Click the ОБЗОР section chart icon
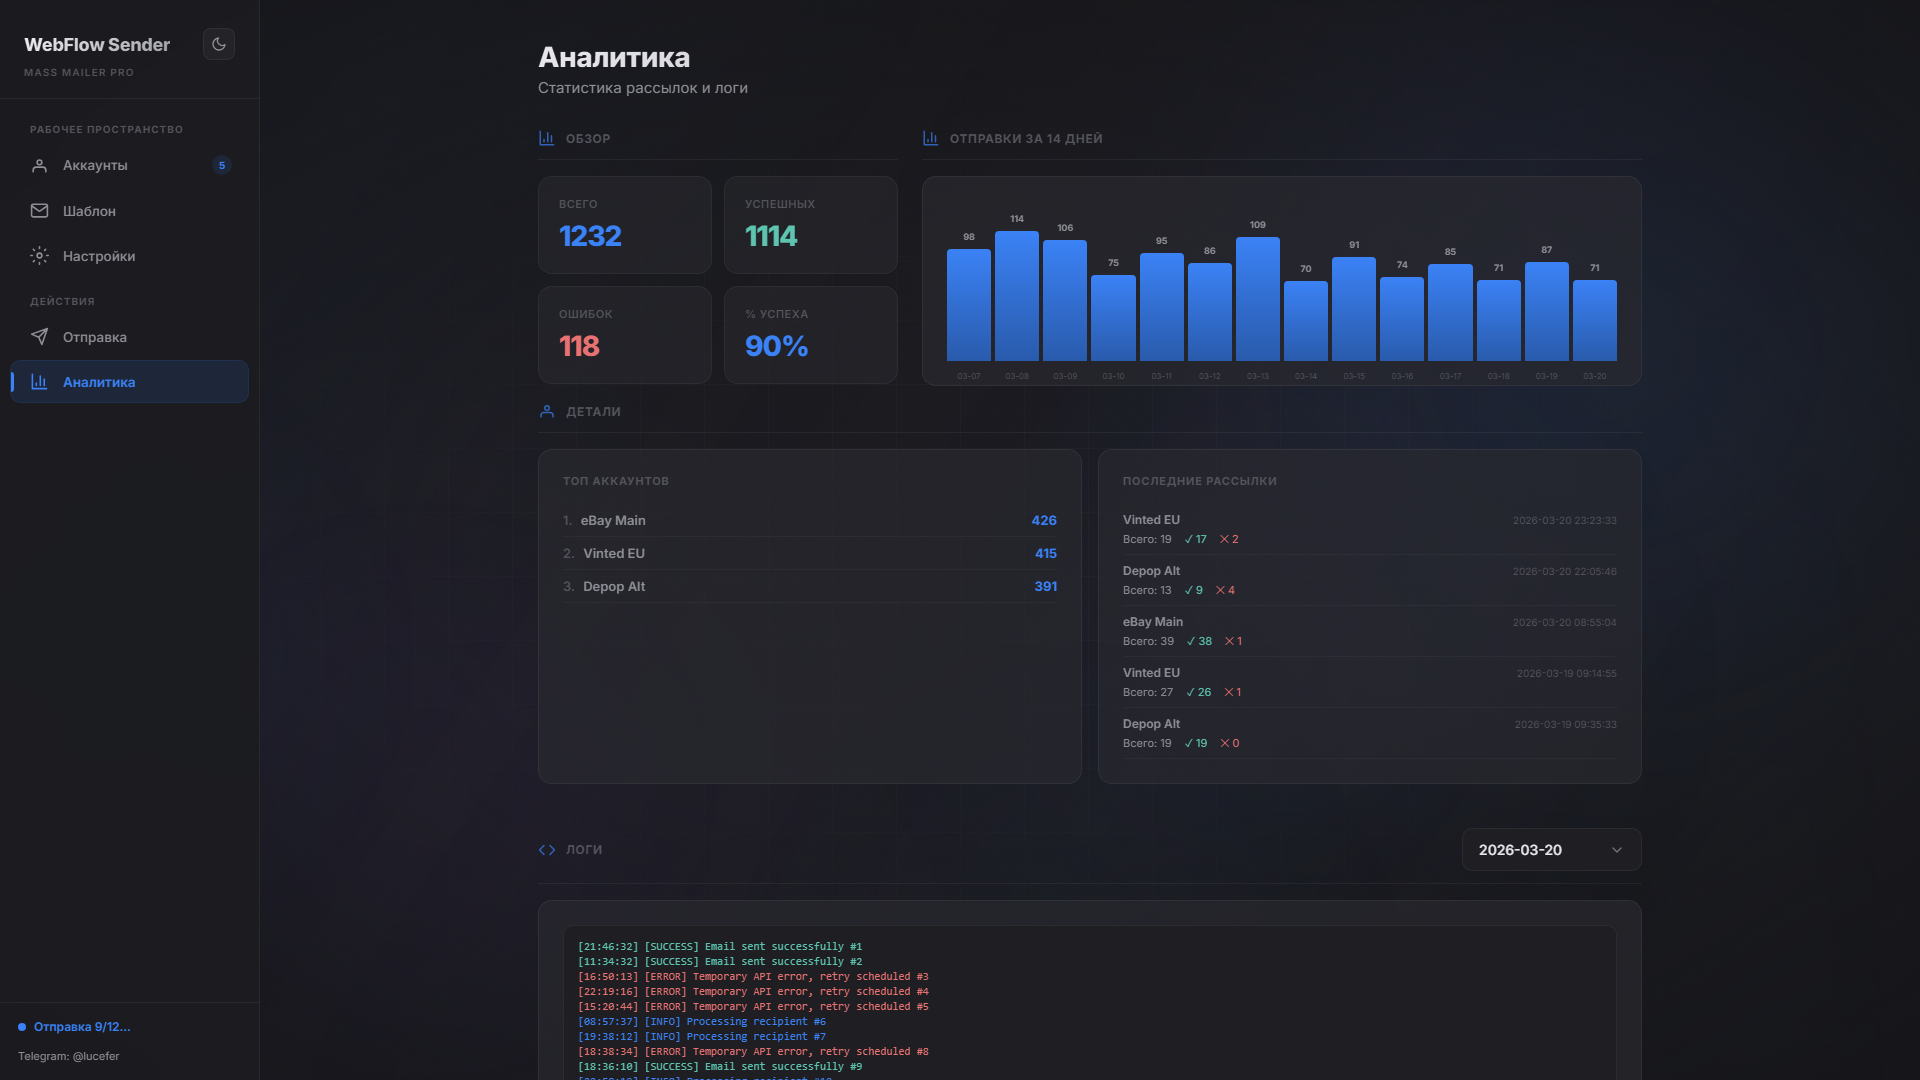This screenshot has height=1080, width=1920. pos(546,138)
